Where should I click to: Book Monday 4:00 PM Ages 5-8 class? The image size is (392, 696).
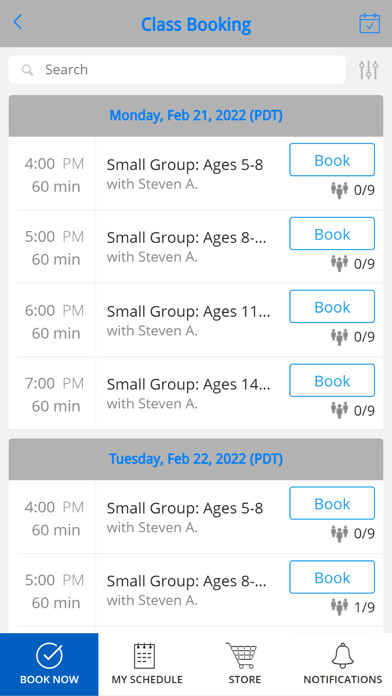(332, 160)
